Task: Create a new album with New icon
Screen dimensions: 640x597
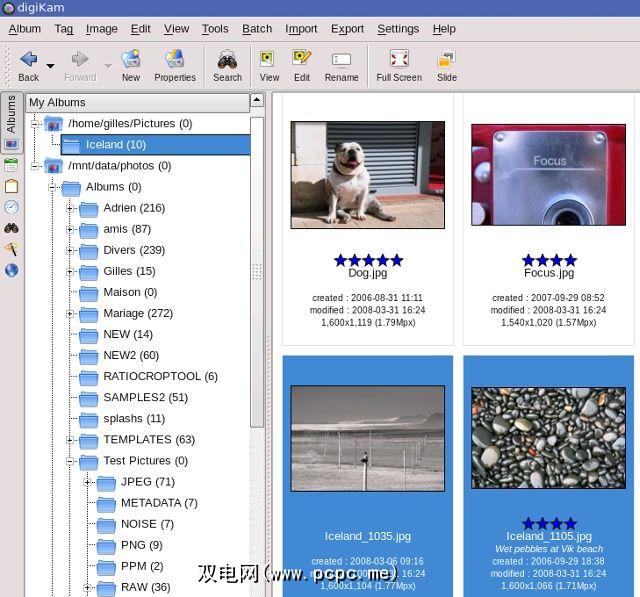Action: [131, 60]
